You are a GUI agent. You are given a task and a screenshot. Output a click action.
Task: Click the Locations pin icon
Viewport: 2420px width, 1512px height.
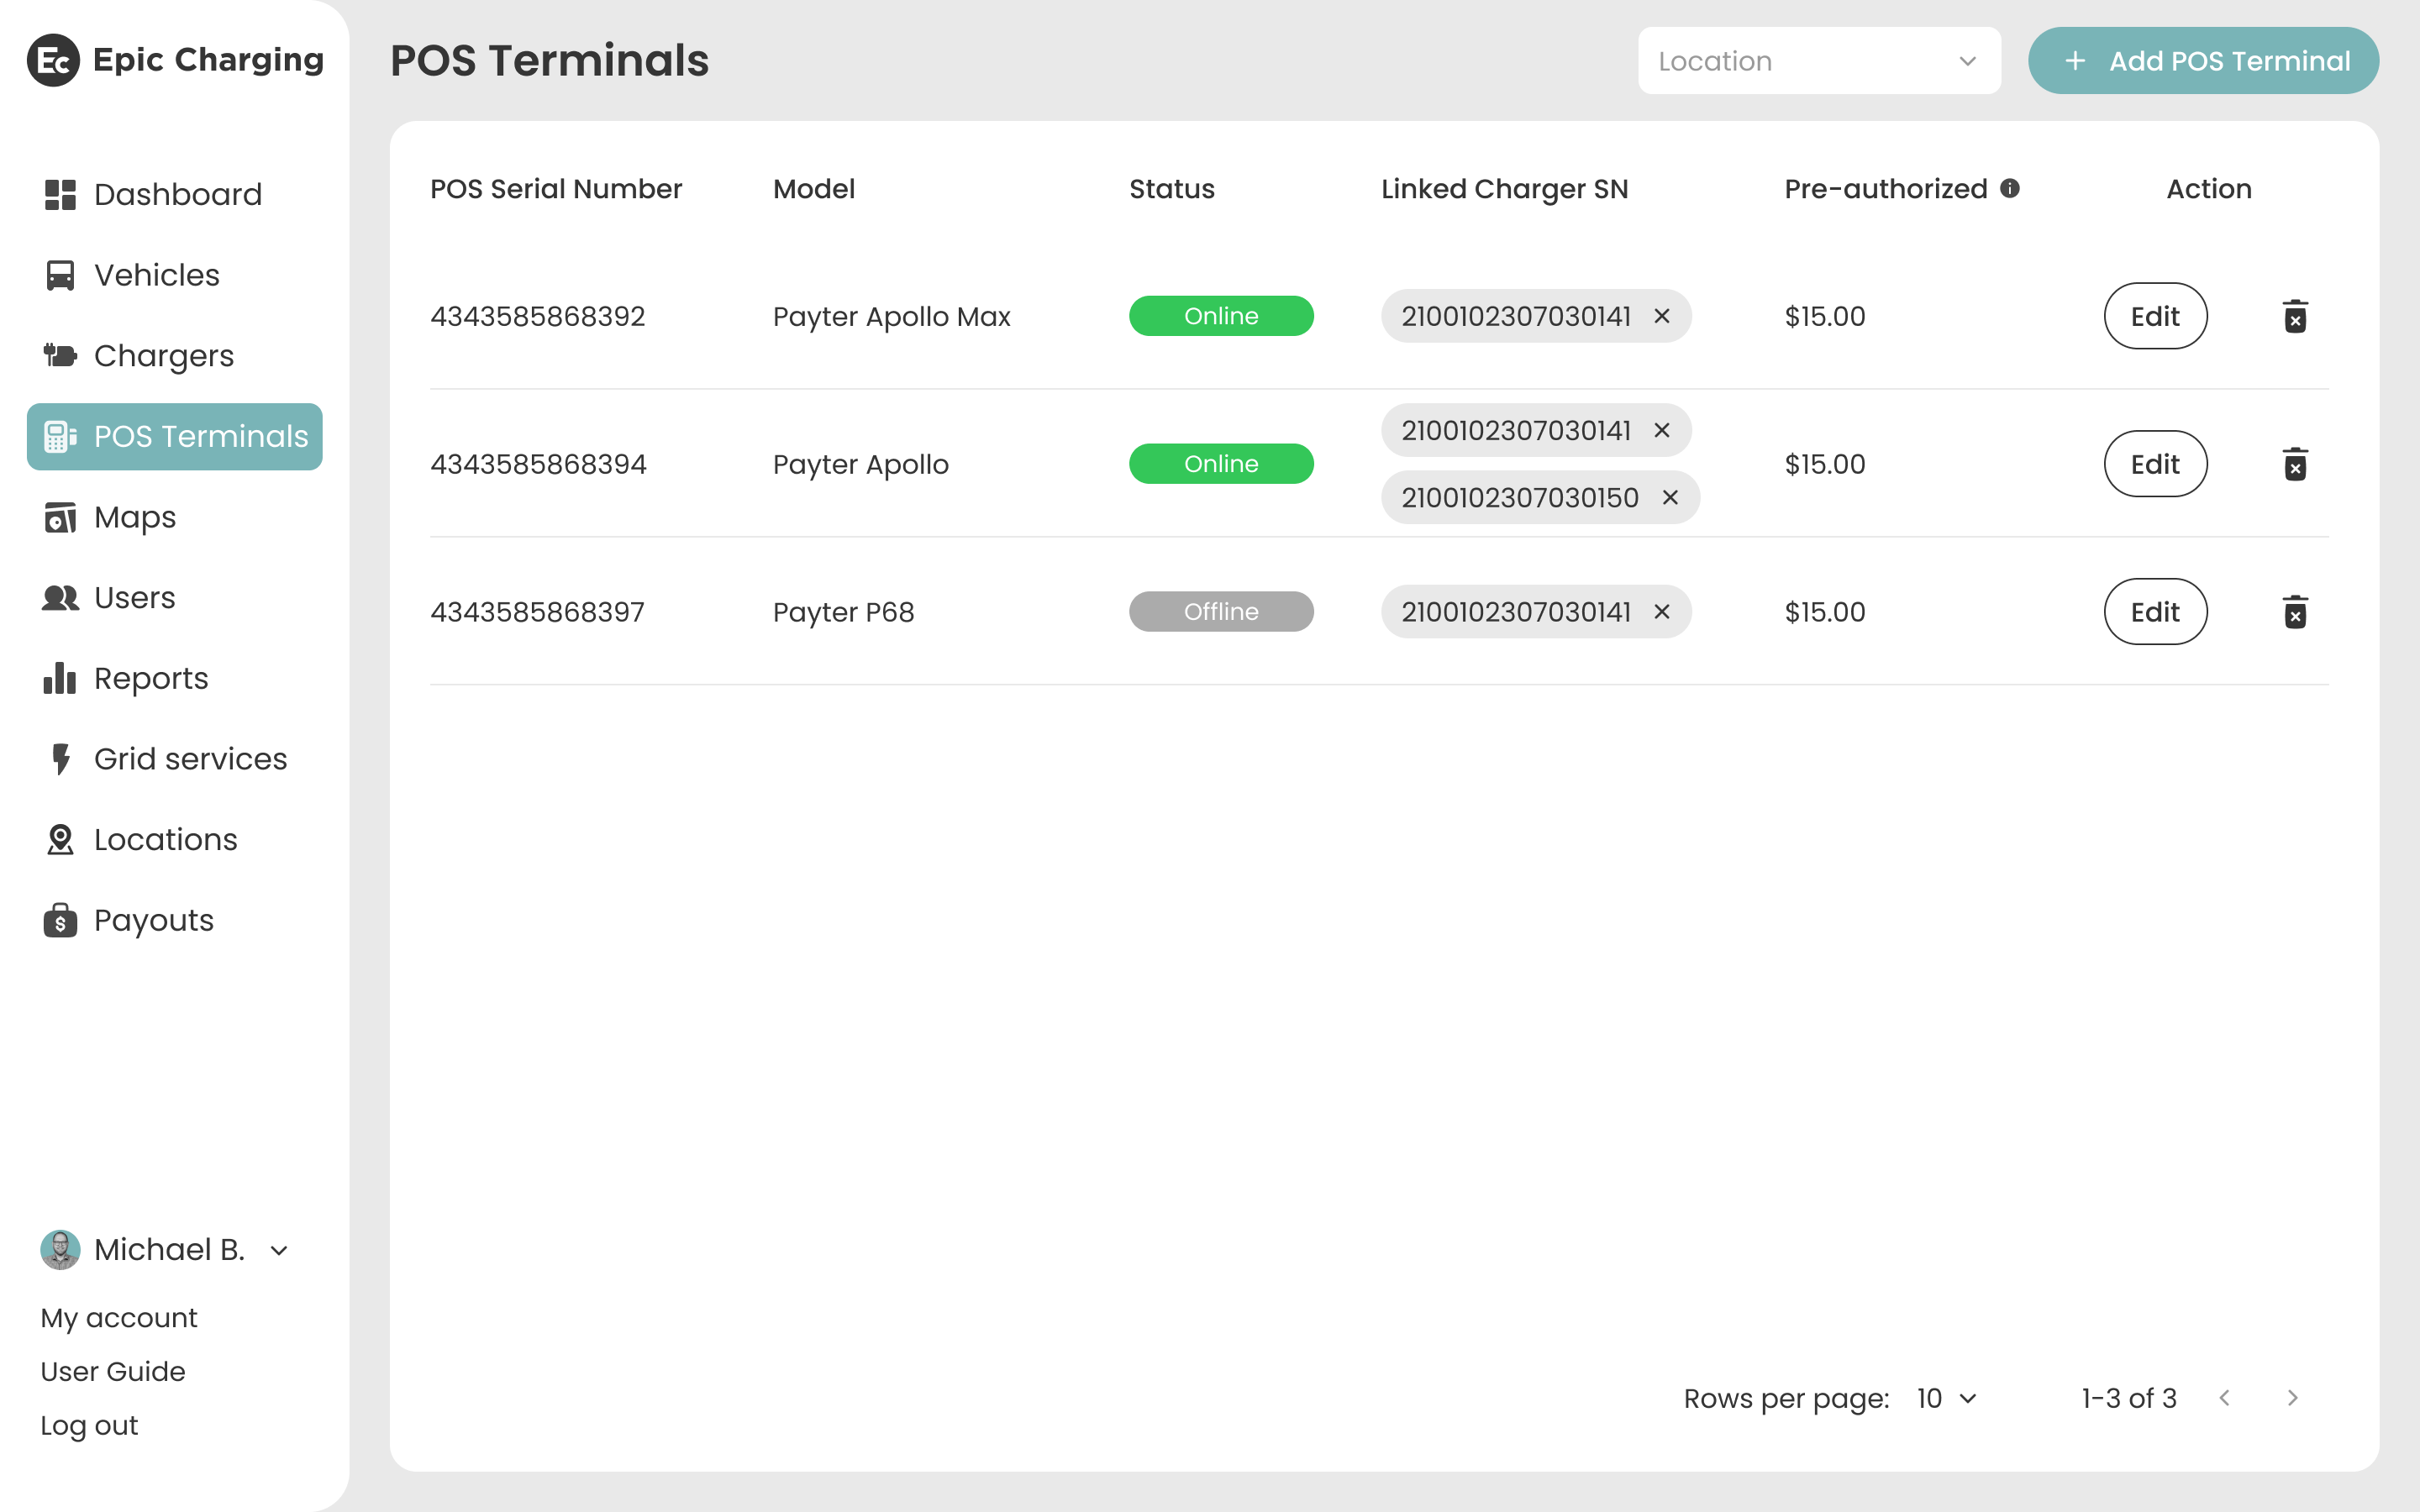click(60, 840)
